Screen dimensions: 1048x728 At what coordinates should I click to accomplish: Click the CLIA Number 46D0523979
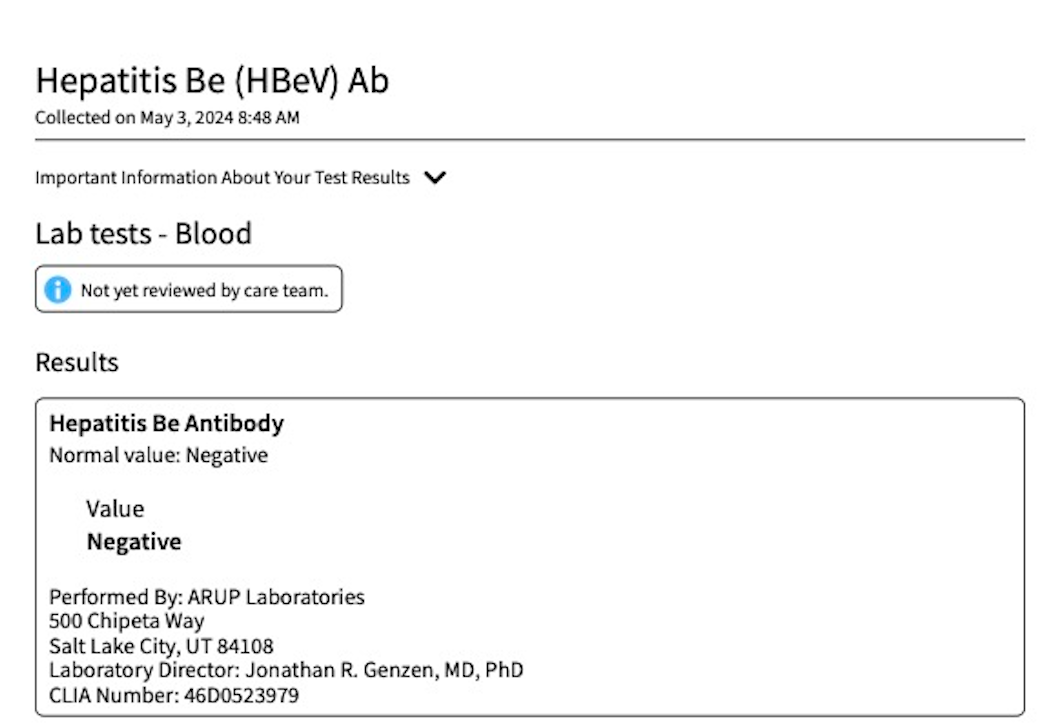click(x=174, y=695)
